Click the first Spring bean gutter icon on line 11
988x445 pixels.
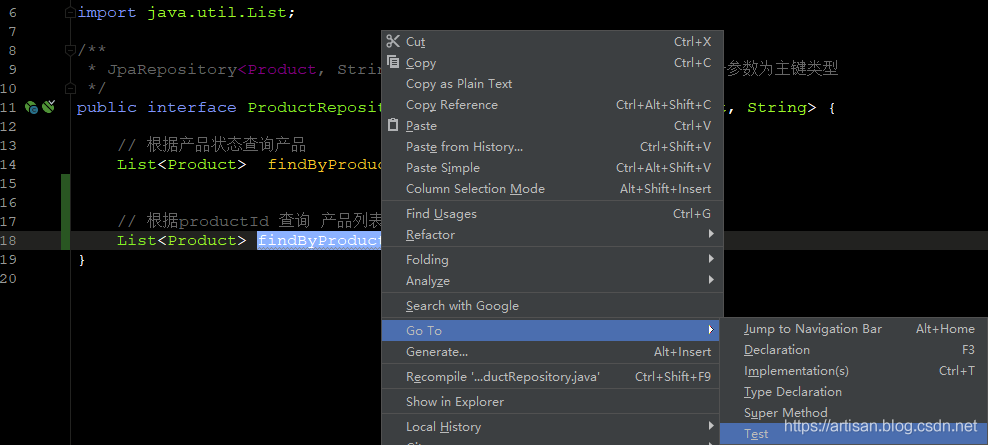point(31,107)
